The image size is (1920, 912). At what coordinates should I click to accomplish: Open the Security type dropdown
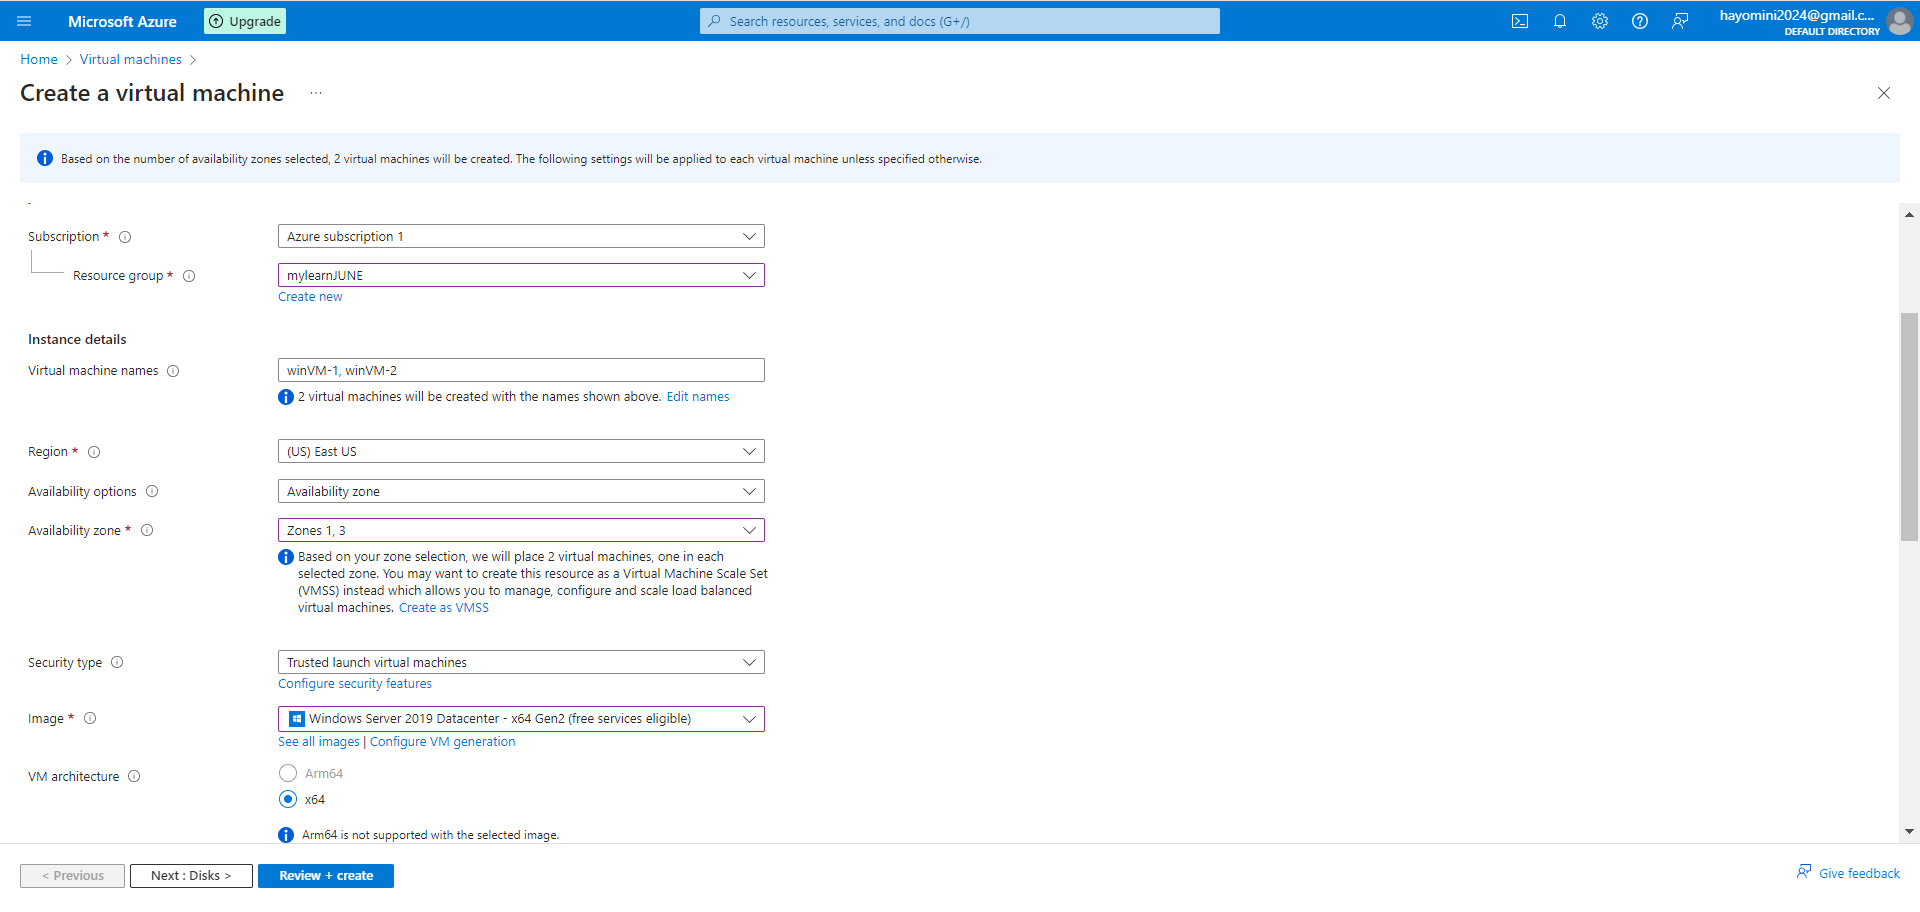(x=521, y=662)
